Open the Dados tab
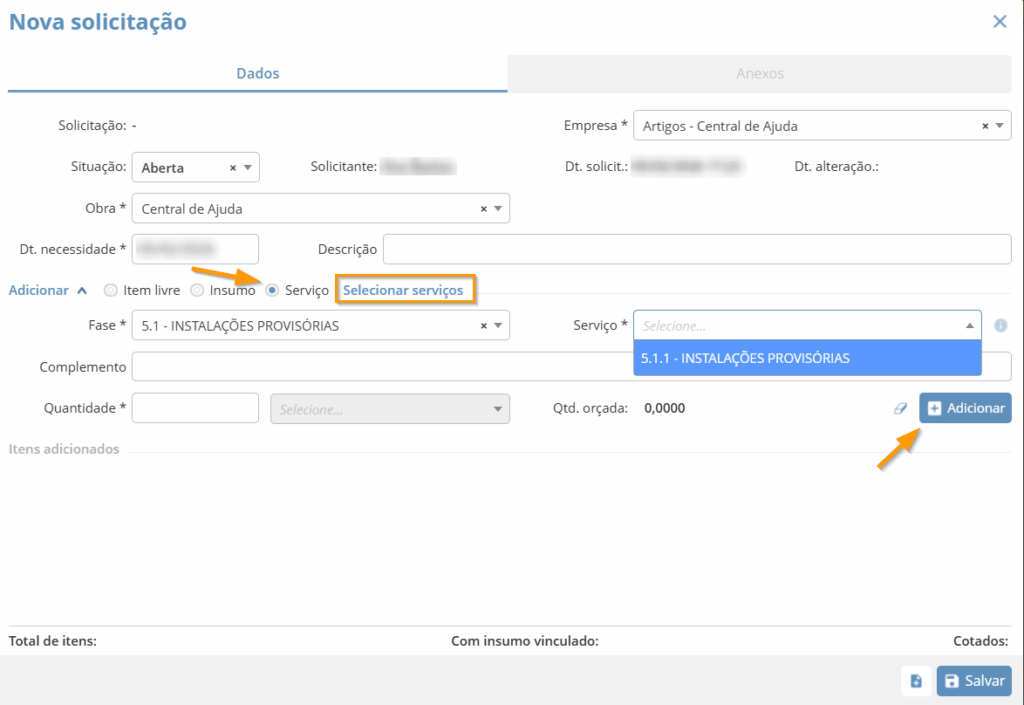The width and height of the screenshot is (1024, 705). [257, 74]
